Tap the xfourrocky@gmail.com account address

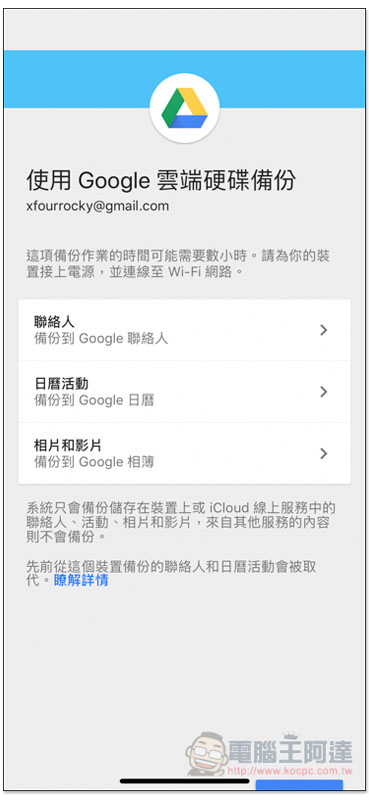point(97,206)
